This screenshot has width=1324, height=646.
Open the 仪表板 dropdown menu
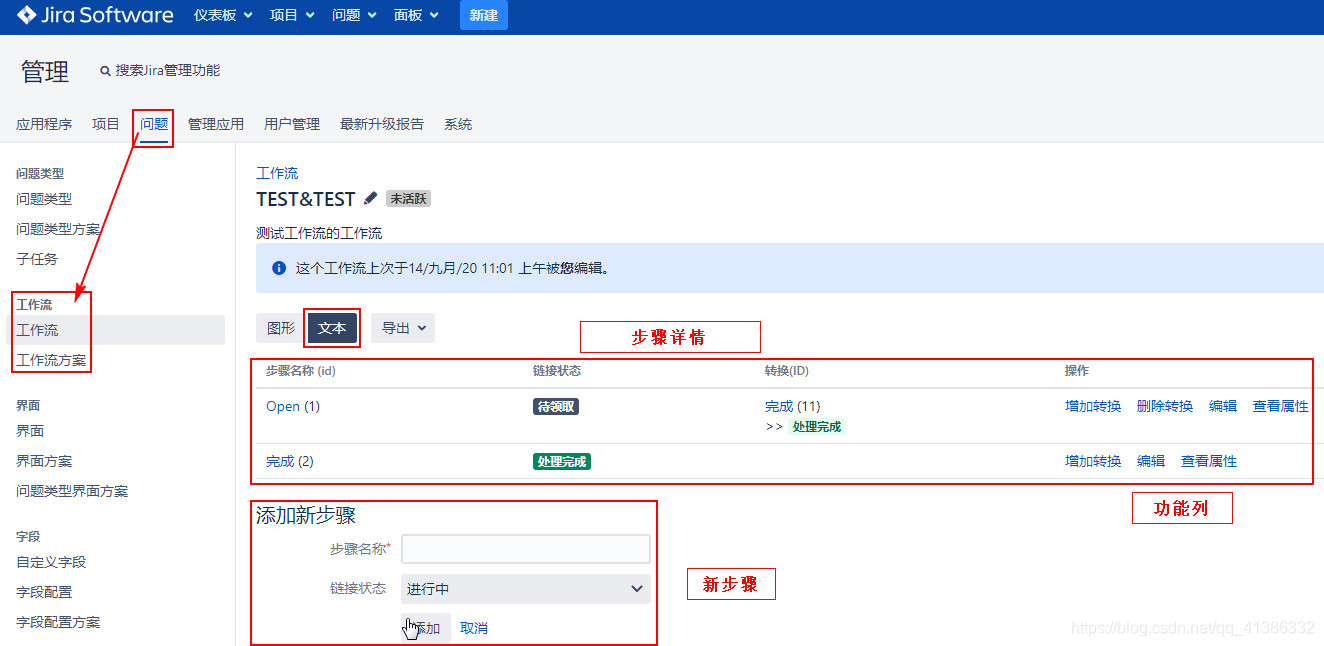click(223, 15)
